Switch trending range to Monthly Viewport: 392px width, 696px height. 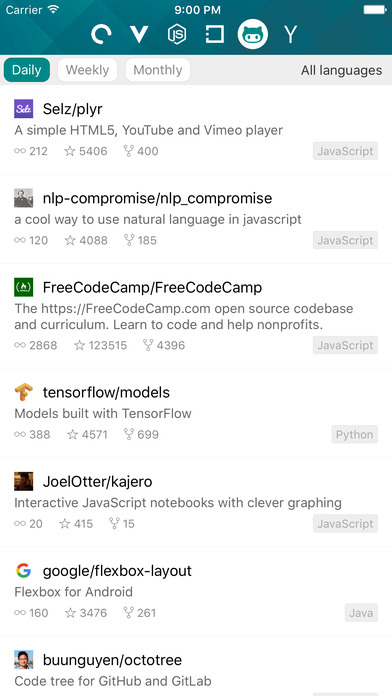point(158,70)
